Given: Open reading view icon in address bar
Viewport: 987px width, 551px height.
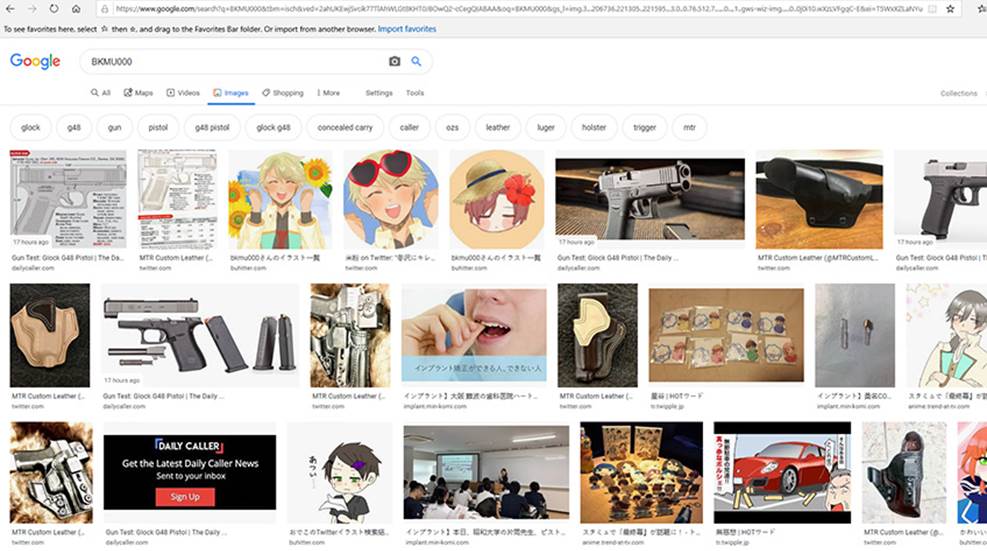Looking at the screenshot, I should (x=933, y=9).
